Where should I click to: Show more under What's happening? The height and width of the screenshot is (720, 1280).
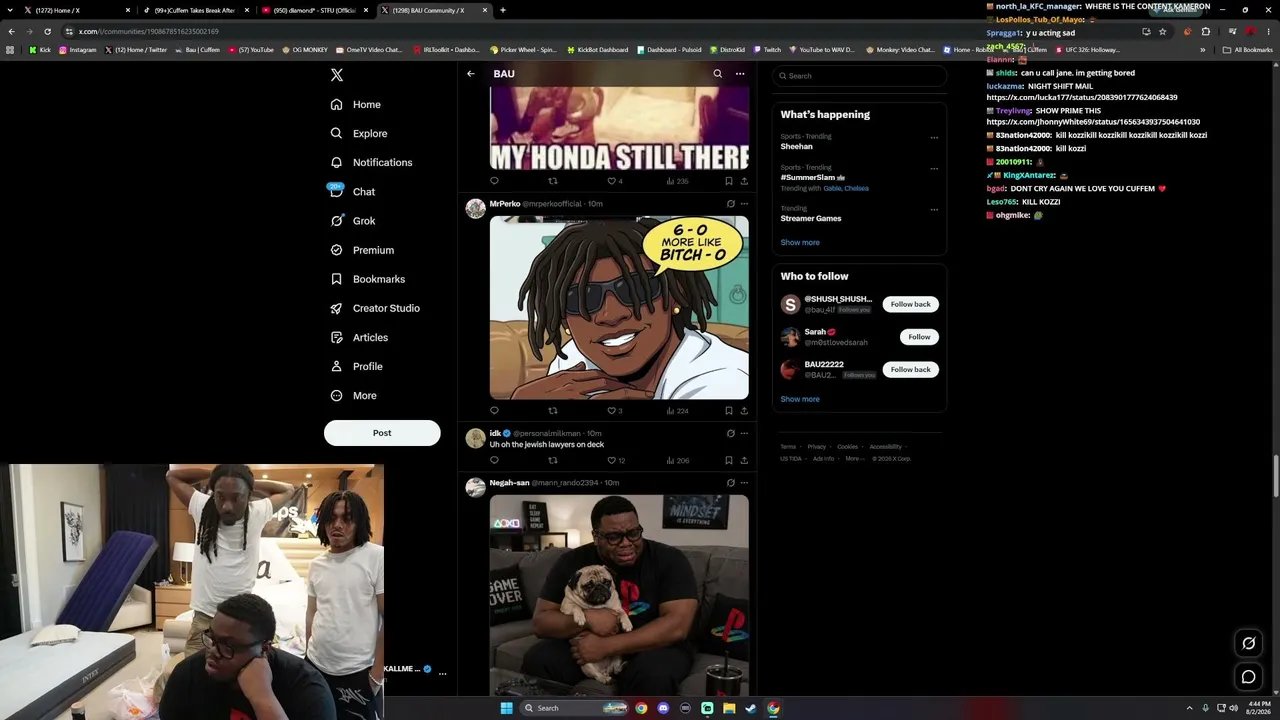[800, 242]
